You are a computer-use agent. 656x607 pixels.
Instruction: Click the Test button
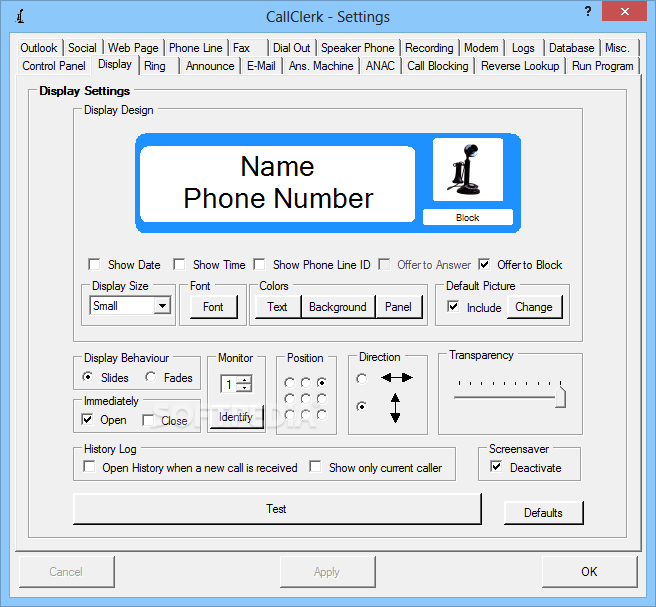277,509
